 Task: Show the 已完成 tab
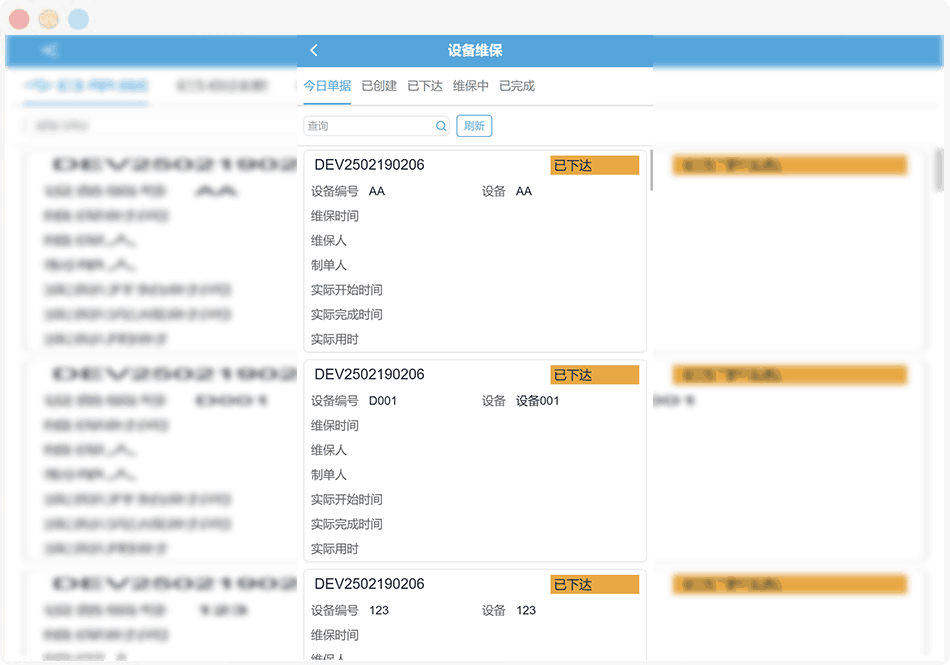click(x=517, y=86)
